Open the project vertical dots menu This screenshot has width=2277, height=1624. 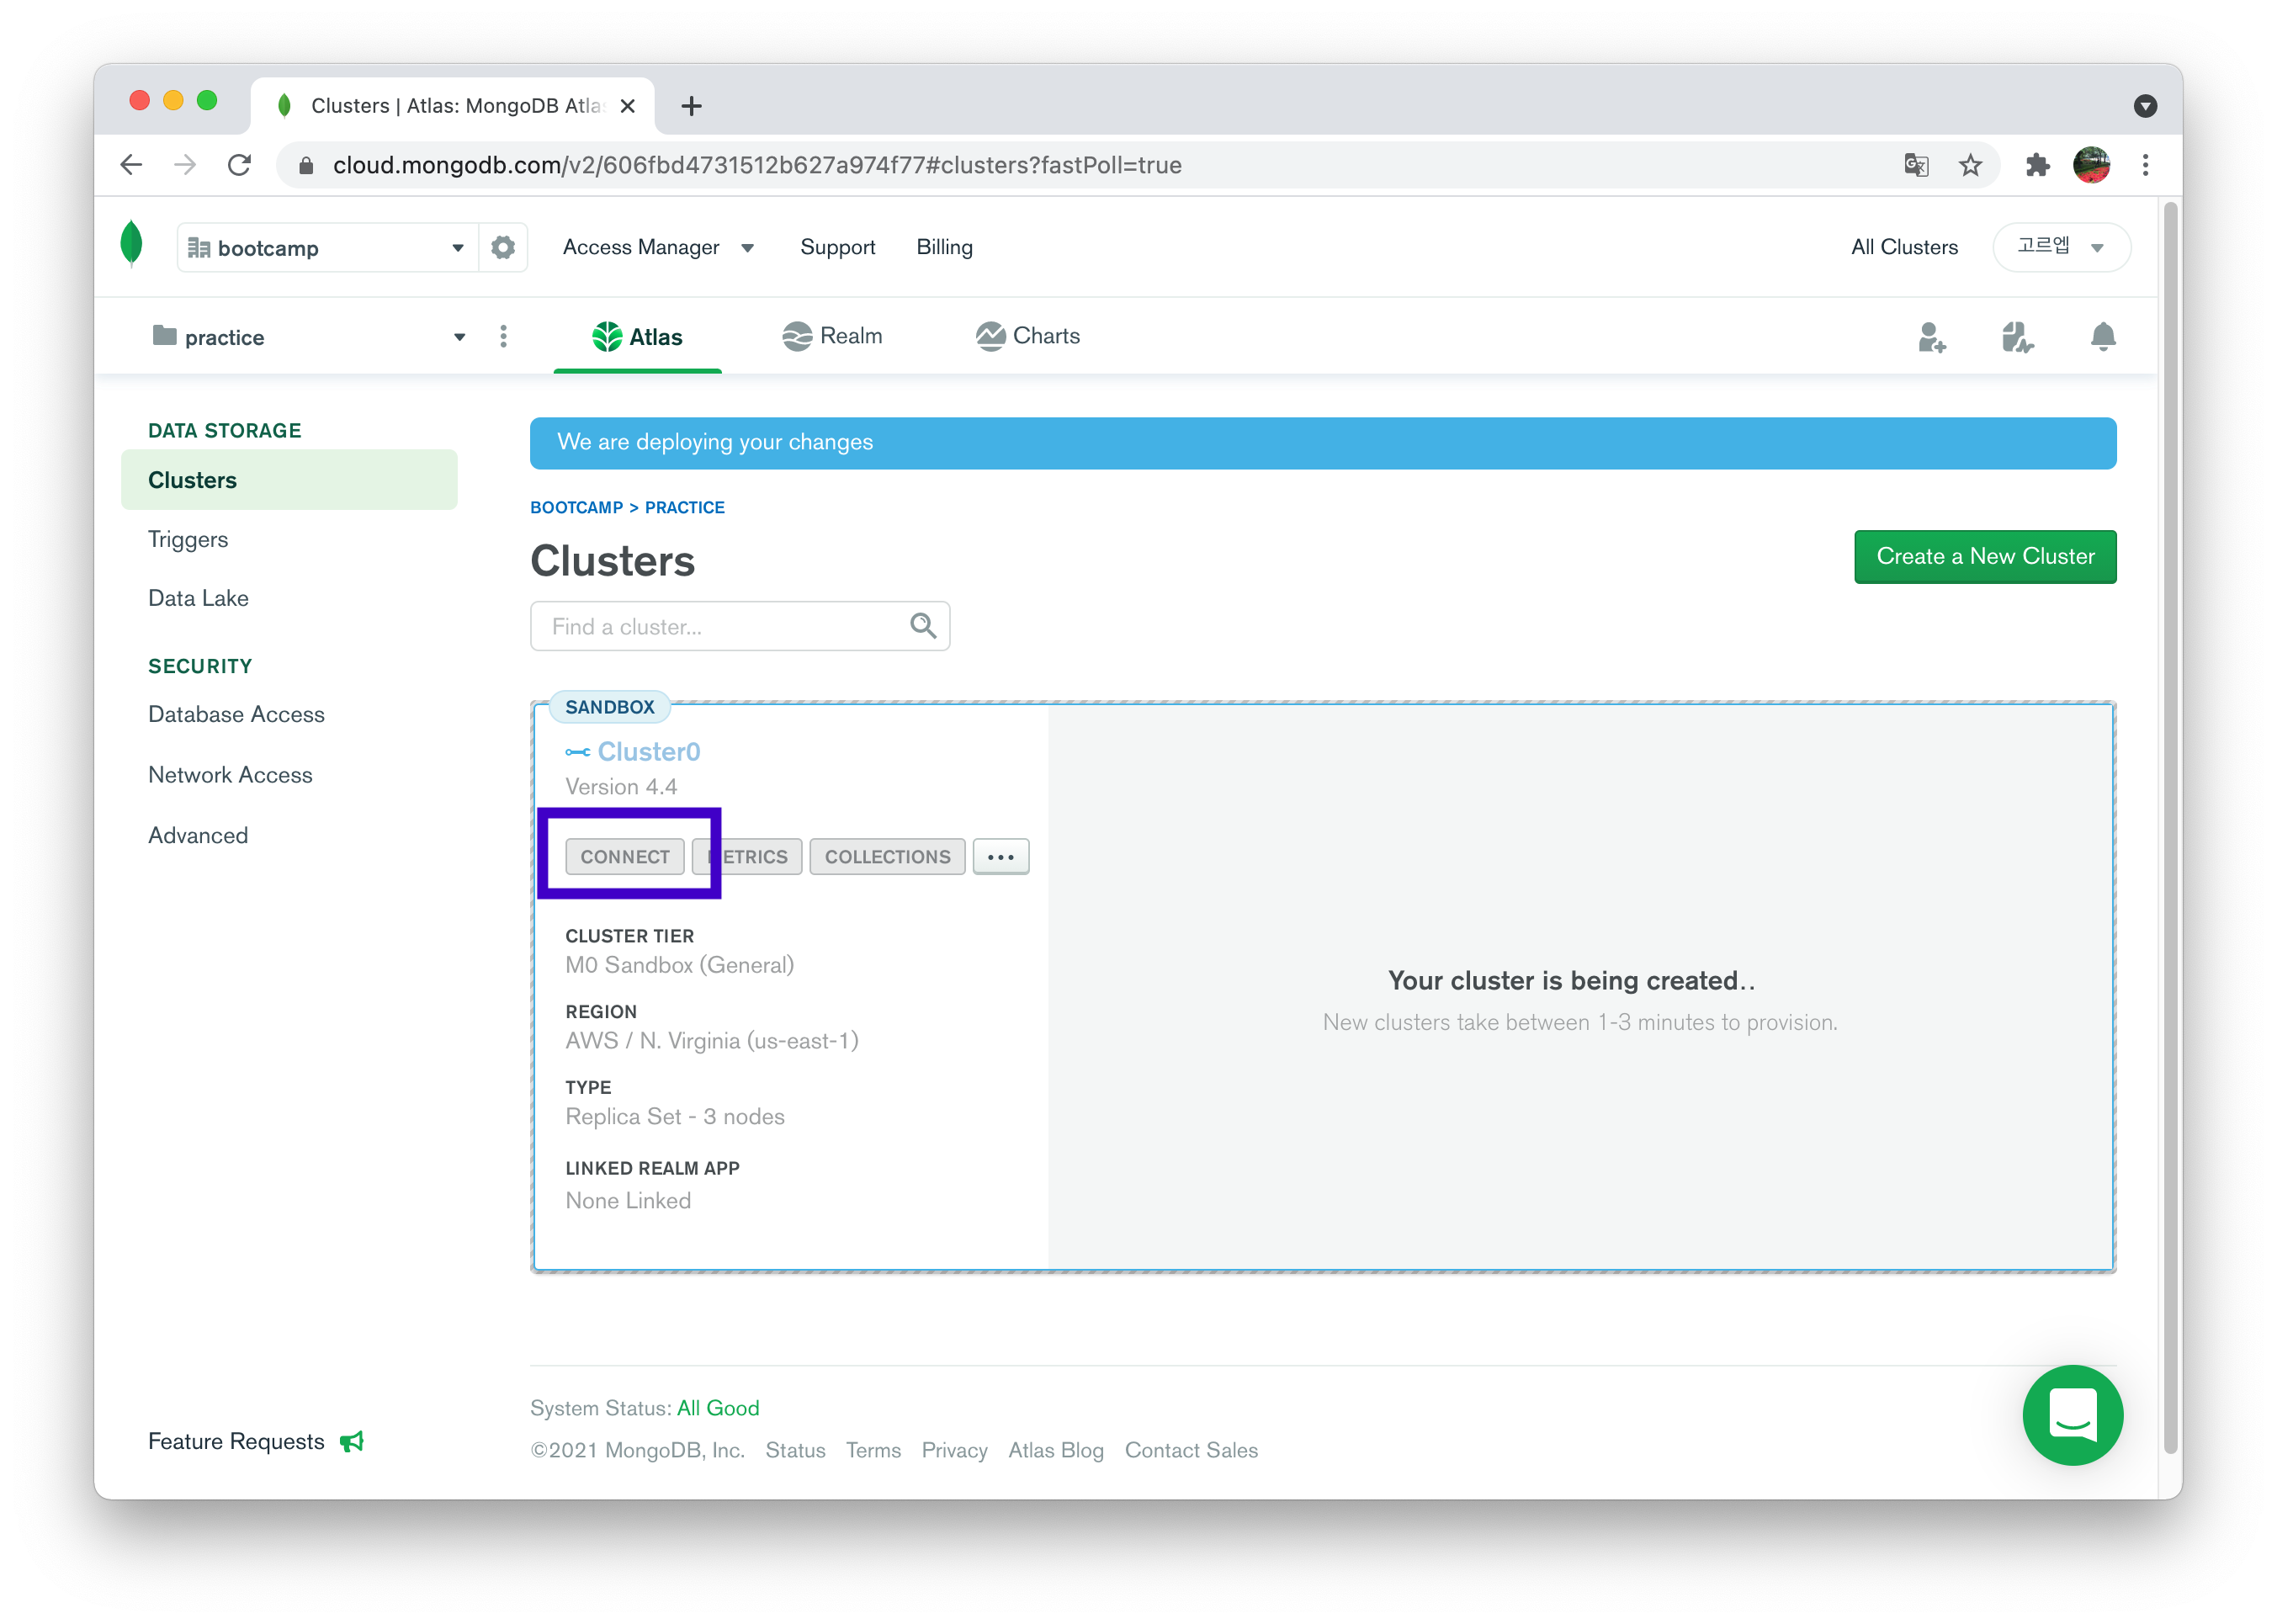point(503,337)
